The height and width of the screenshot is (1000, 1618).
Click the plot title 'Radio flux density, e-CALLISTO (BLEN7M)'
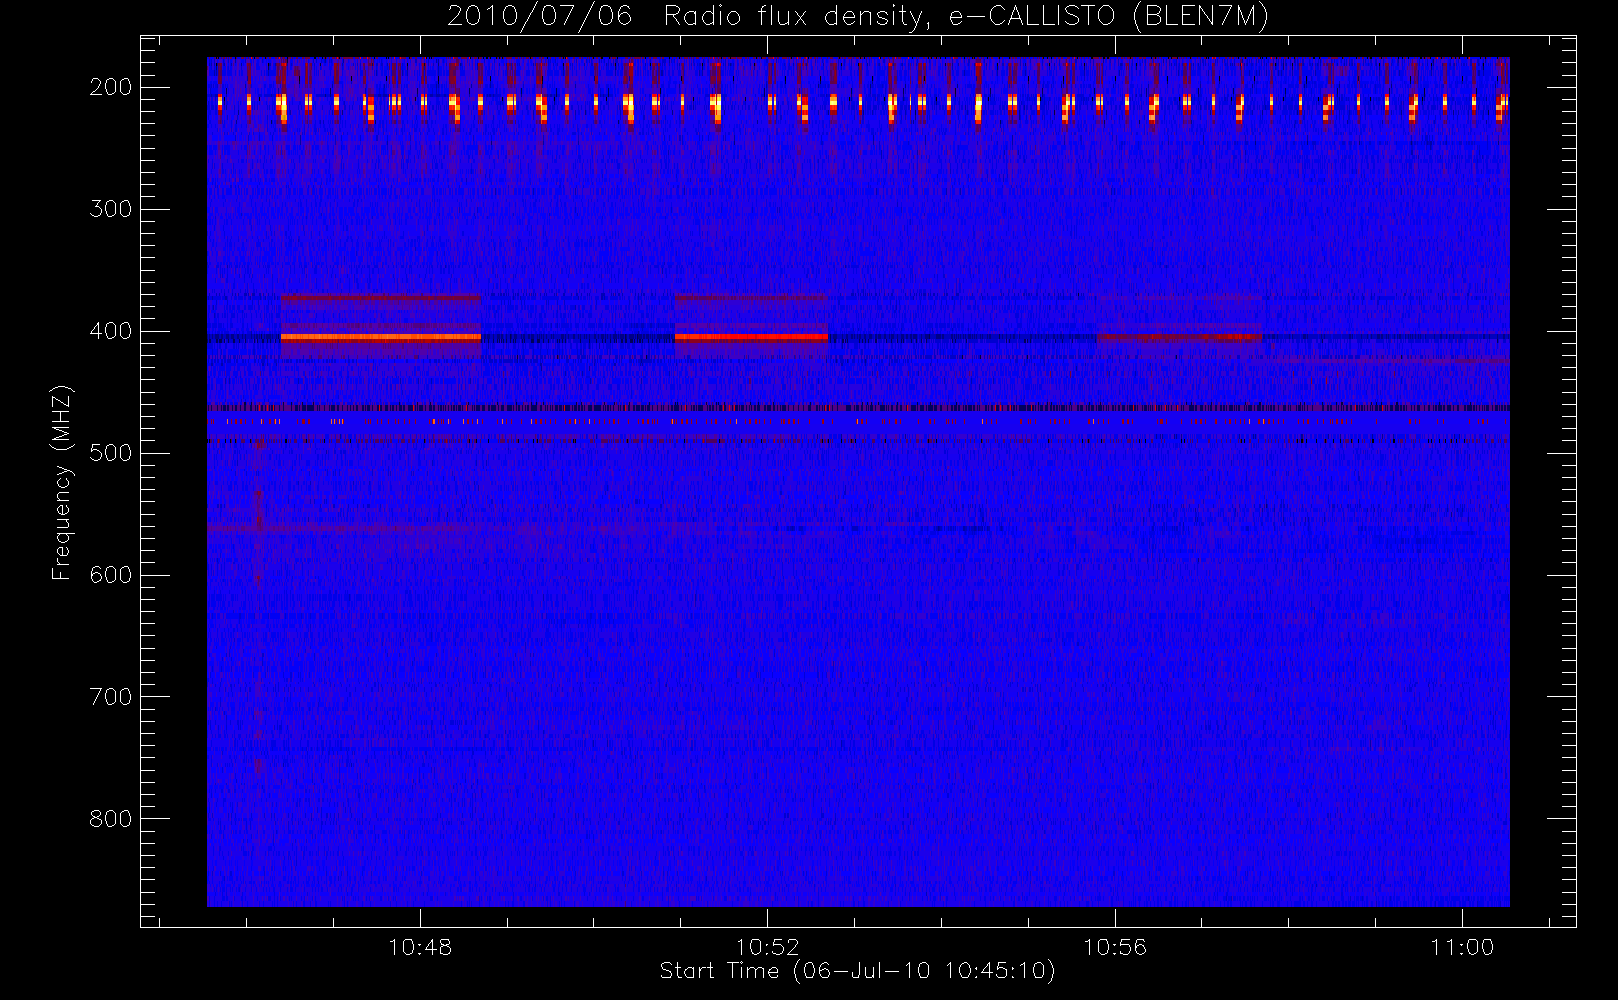(x=966, y=17)
